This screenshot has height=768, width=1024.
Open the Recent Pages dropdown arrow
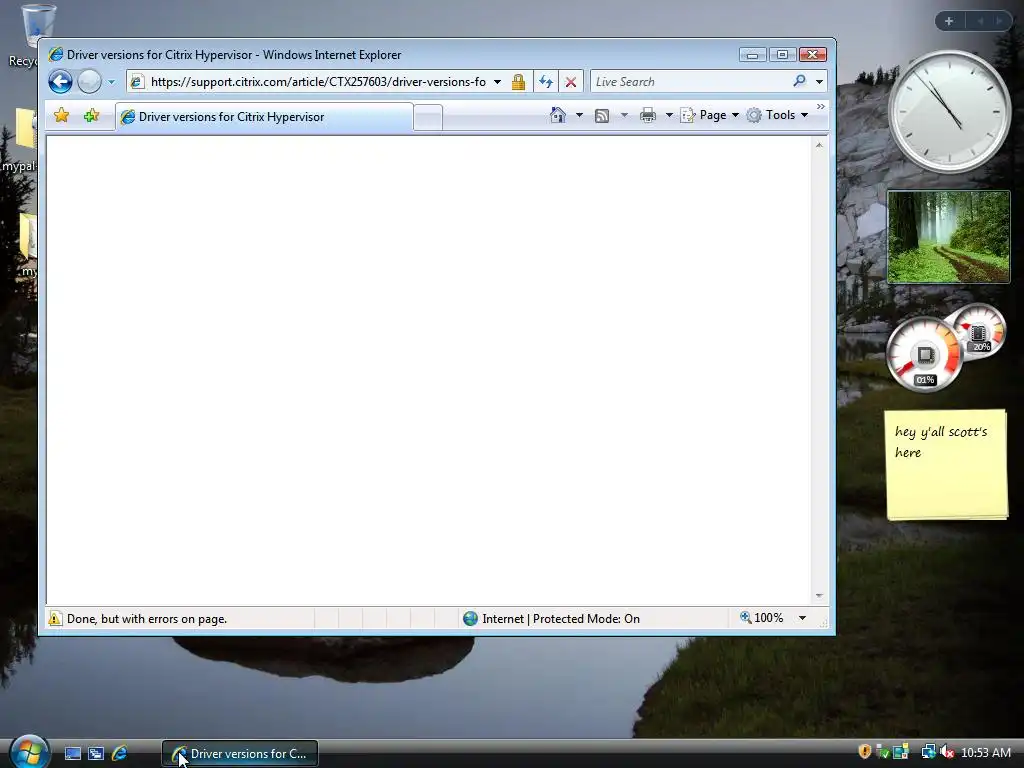(111, 82)
